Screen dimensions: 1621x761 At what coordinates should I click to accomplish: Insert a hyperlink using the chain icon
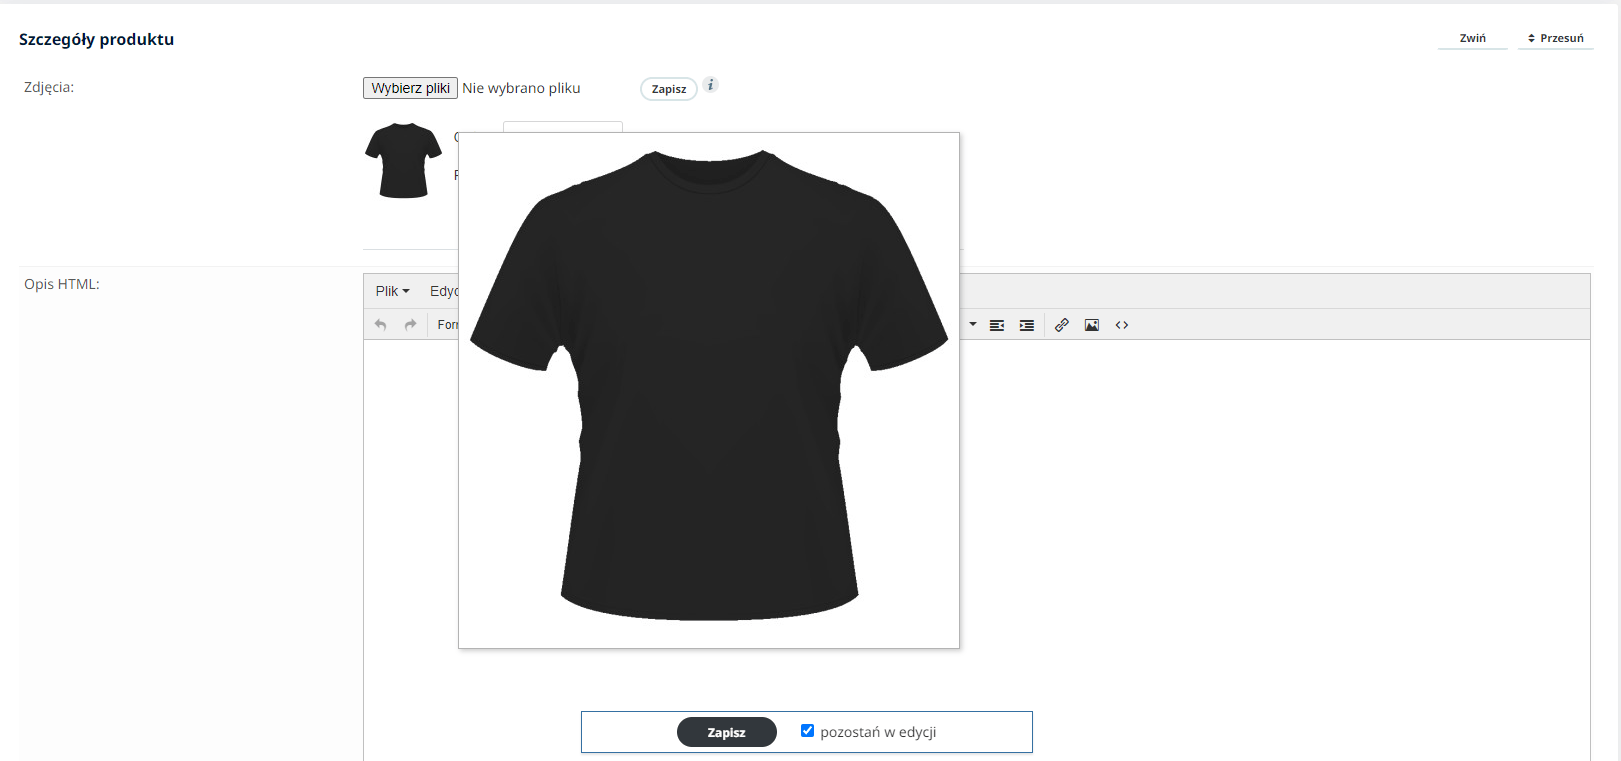tap(1062, 325)
